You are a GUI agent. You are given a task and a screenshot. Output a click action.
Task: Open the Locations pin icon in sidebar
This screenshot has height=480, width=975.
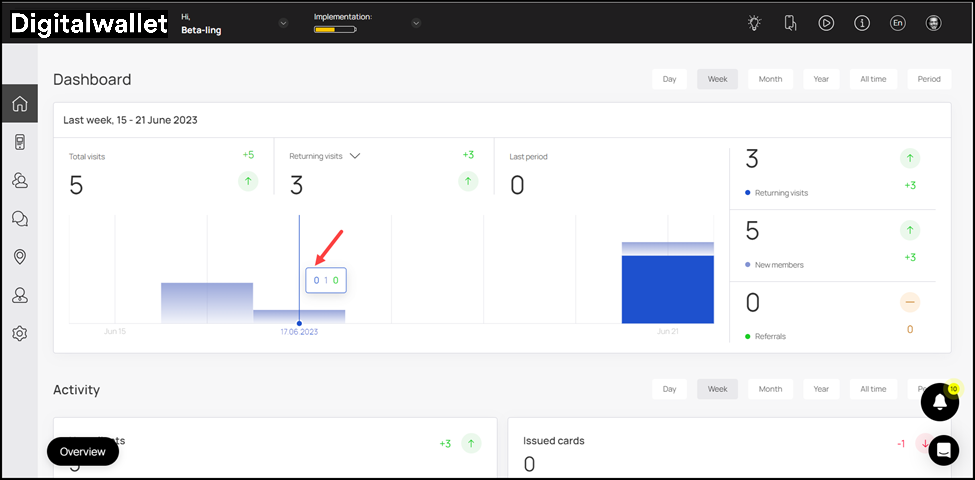[x=19, y=257]
